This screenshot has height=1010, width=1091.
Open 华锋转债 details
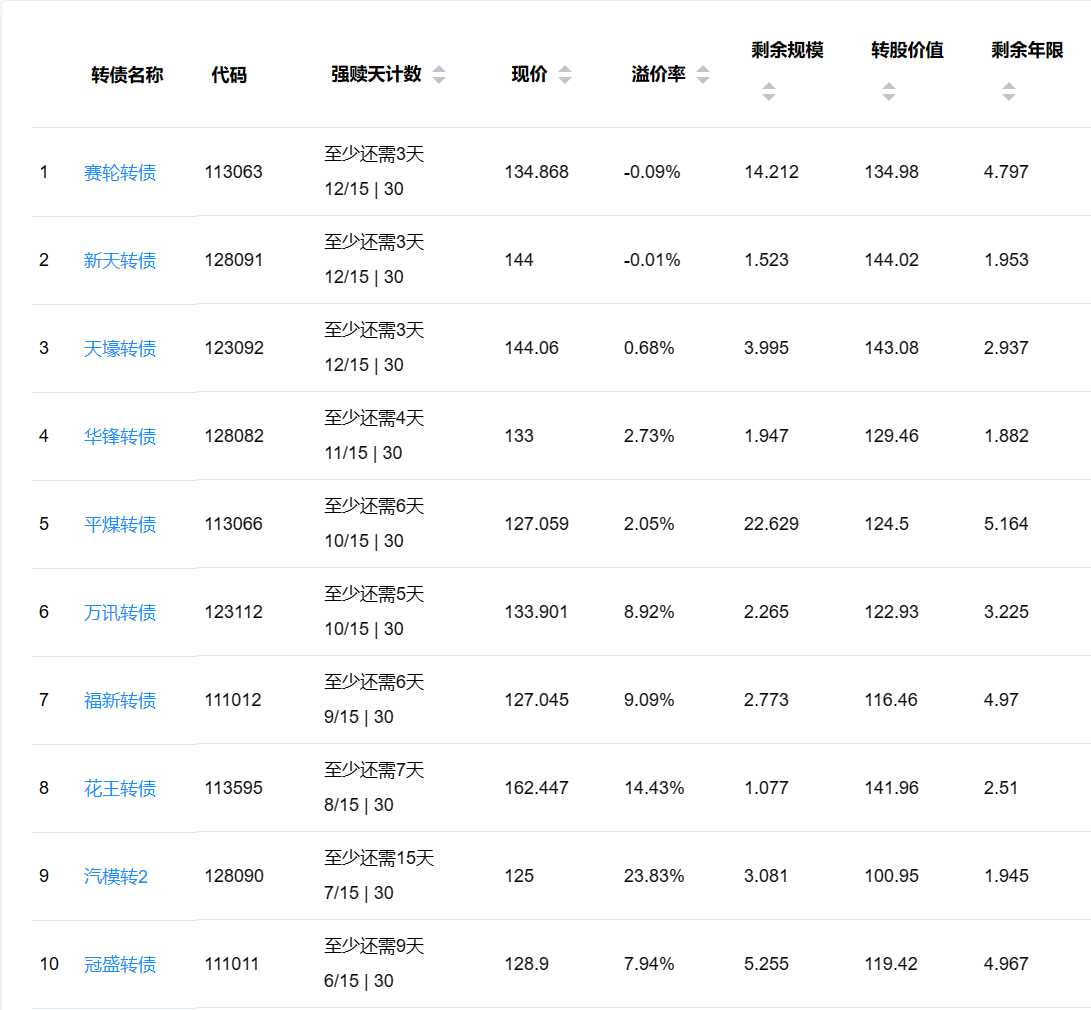point(120,437)
